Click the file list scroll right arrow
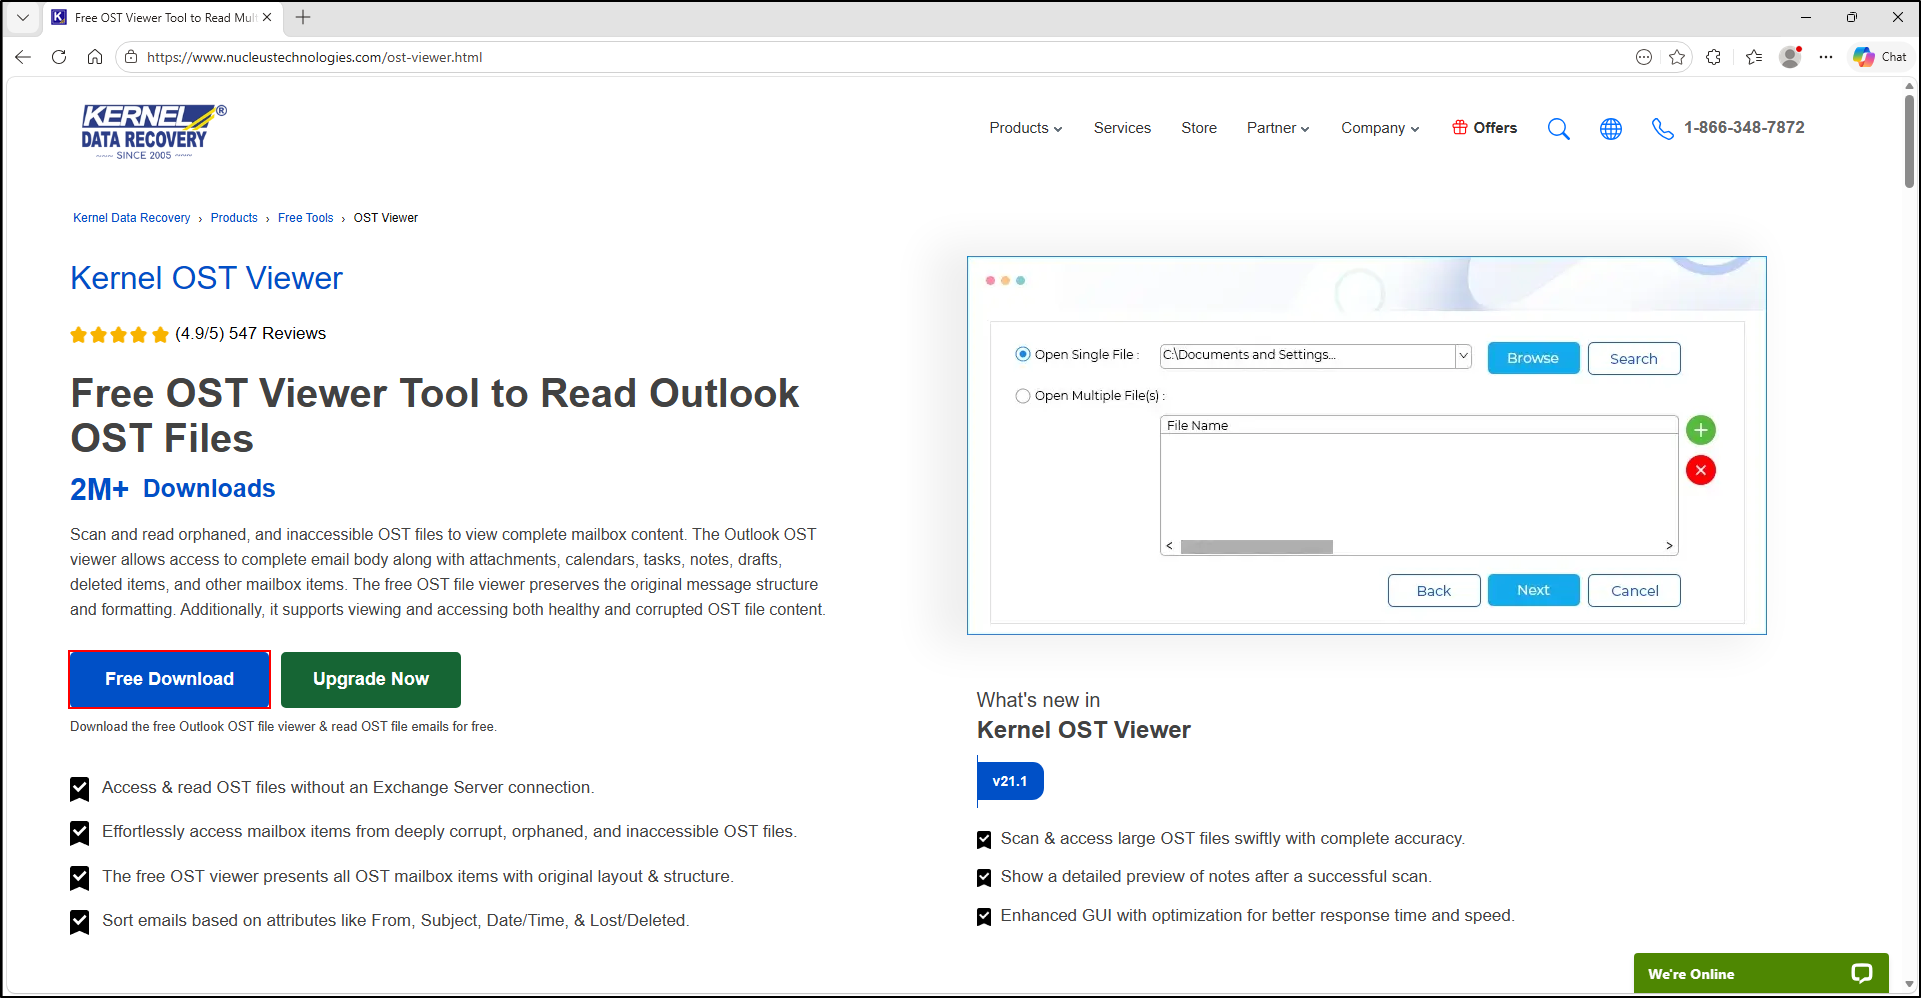Image resolution: width=1921 pixels, height=998 pixels. click(x=1669, y=546)
